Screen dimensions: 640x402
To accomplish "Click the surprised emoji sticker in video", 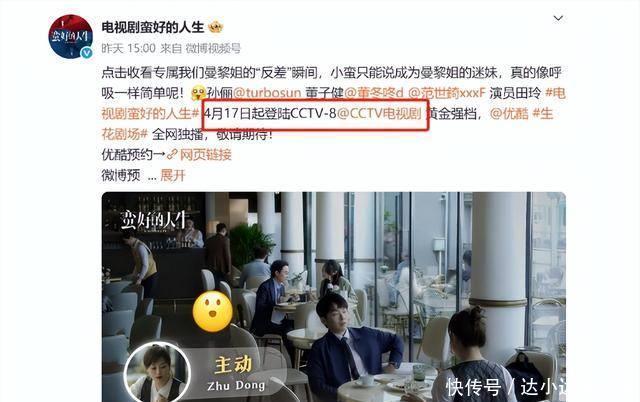I will 212,311.
